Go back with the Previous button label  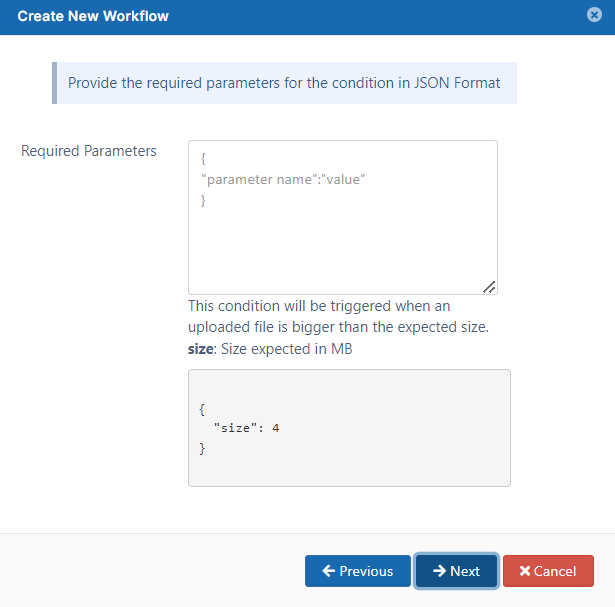pos(366,571)
